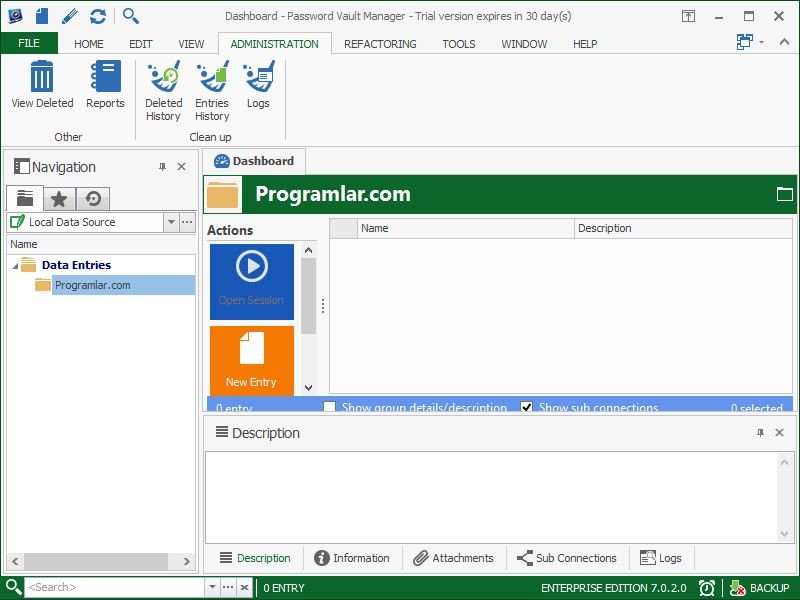Open the Reports tool
This screenshot has width=800, height=600.
105,84
